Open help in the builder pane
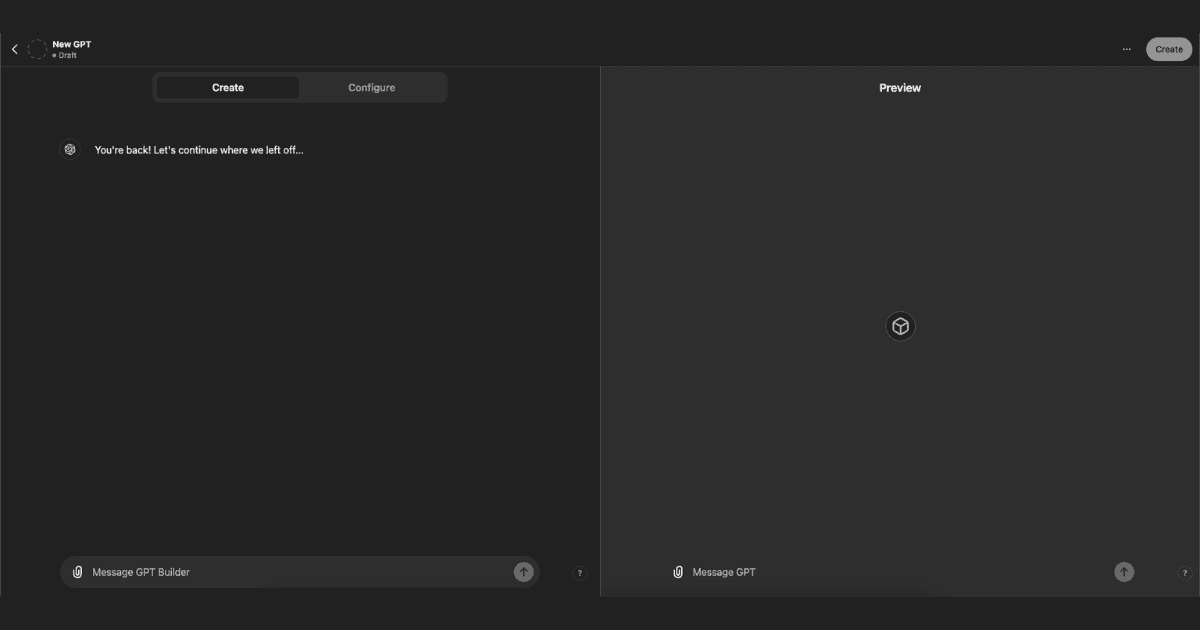Viewport: 1200px width, 630px height. click(580, 573)
